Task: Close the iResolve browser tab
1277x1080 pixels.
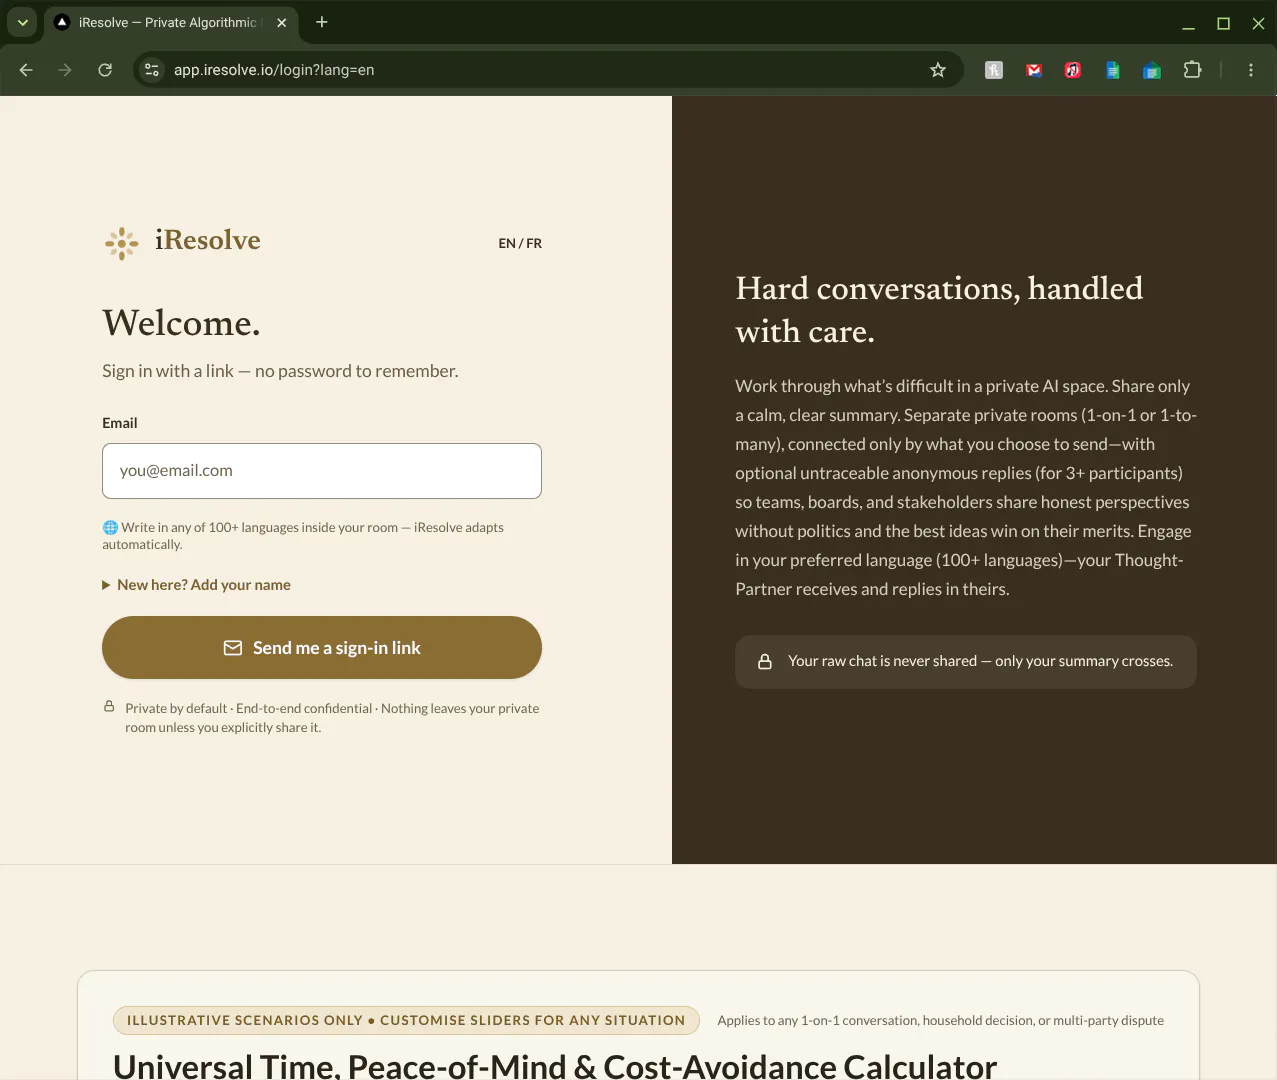Action: [x=282, y=22]
